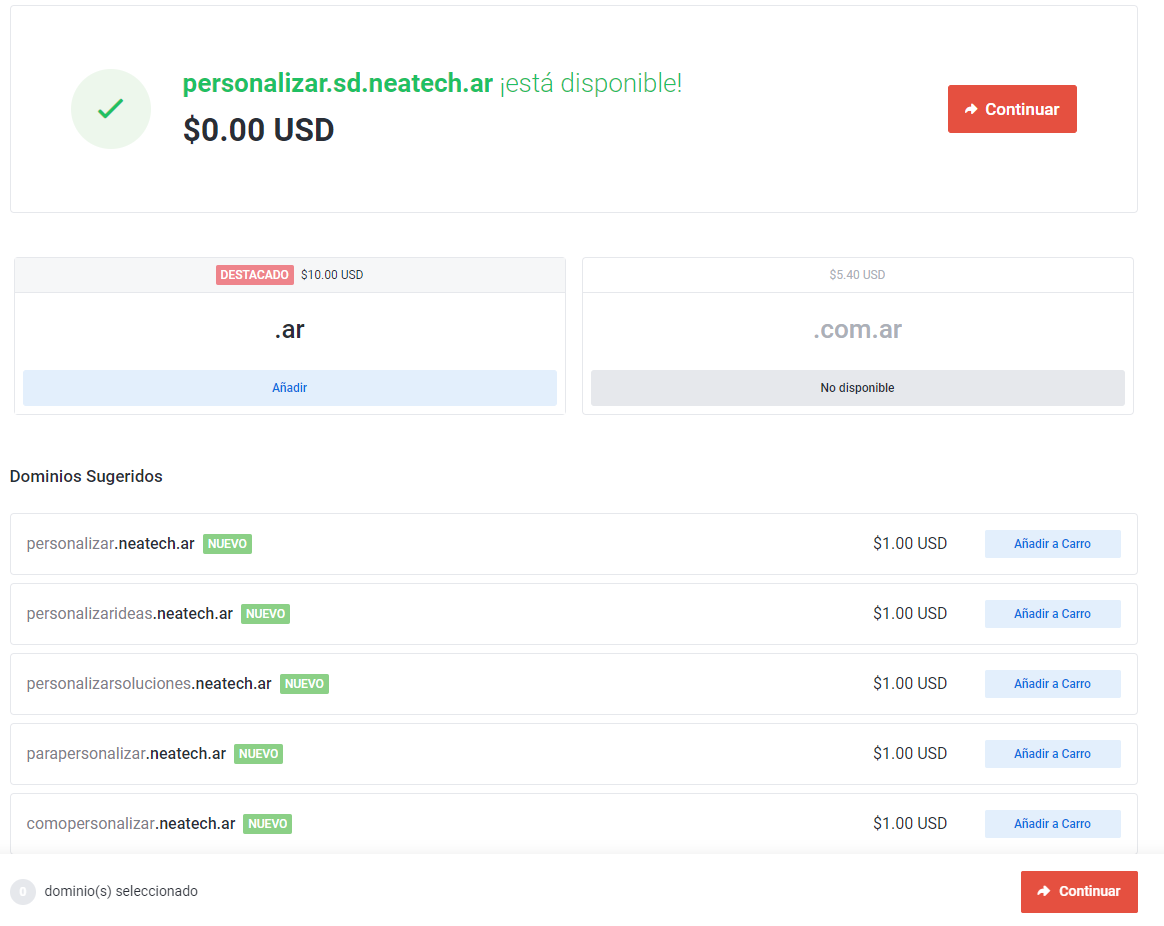The width and height of the screenshot is (1164, 926).
Task: Click Continuar button in the bottom bar
Action: (x=1079, y=891)
